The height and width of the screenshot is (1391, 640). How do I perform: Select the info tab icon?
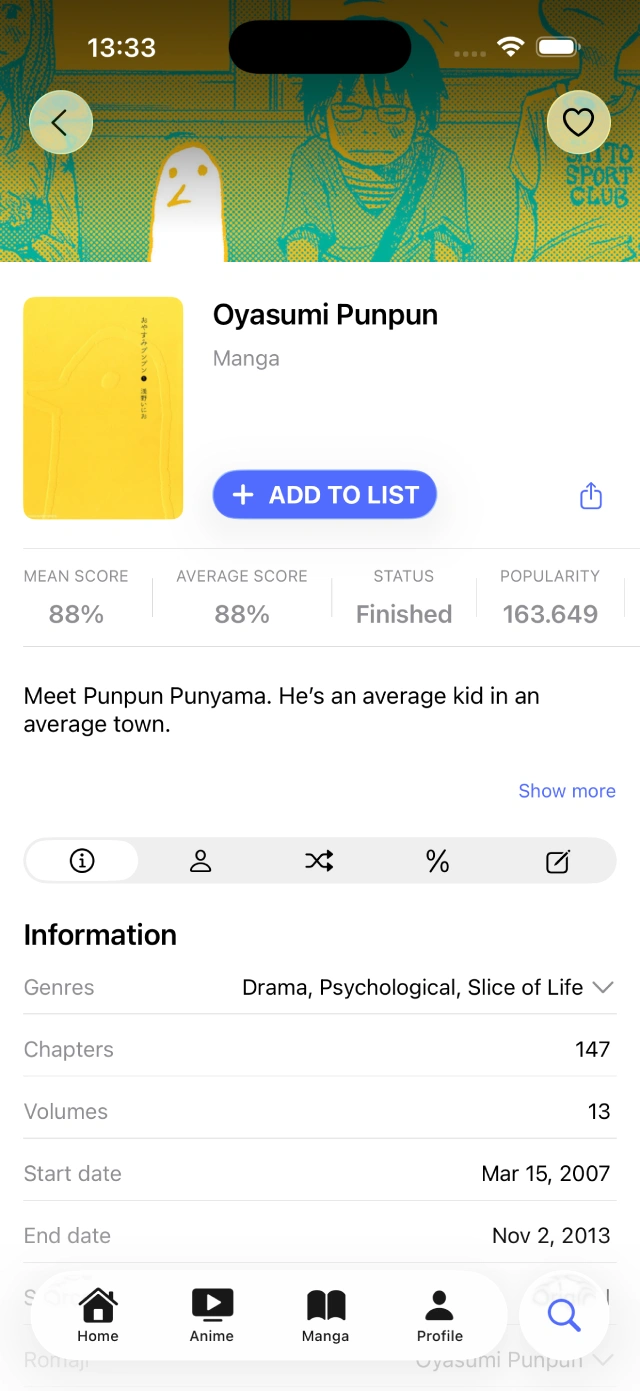coord(82,861)
